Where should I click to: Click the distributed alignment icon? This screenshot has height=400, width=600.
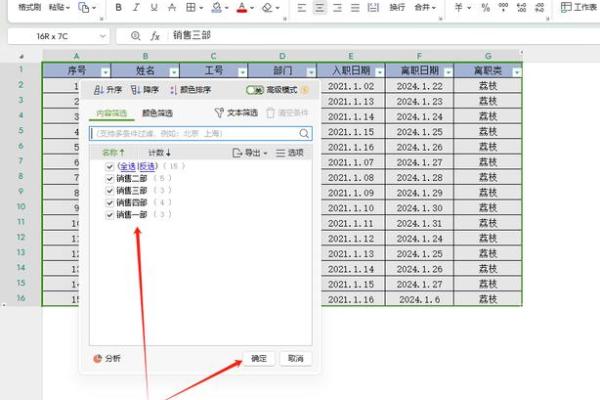[x=373, y=7]
